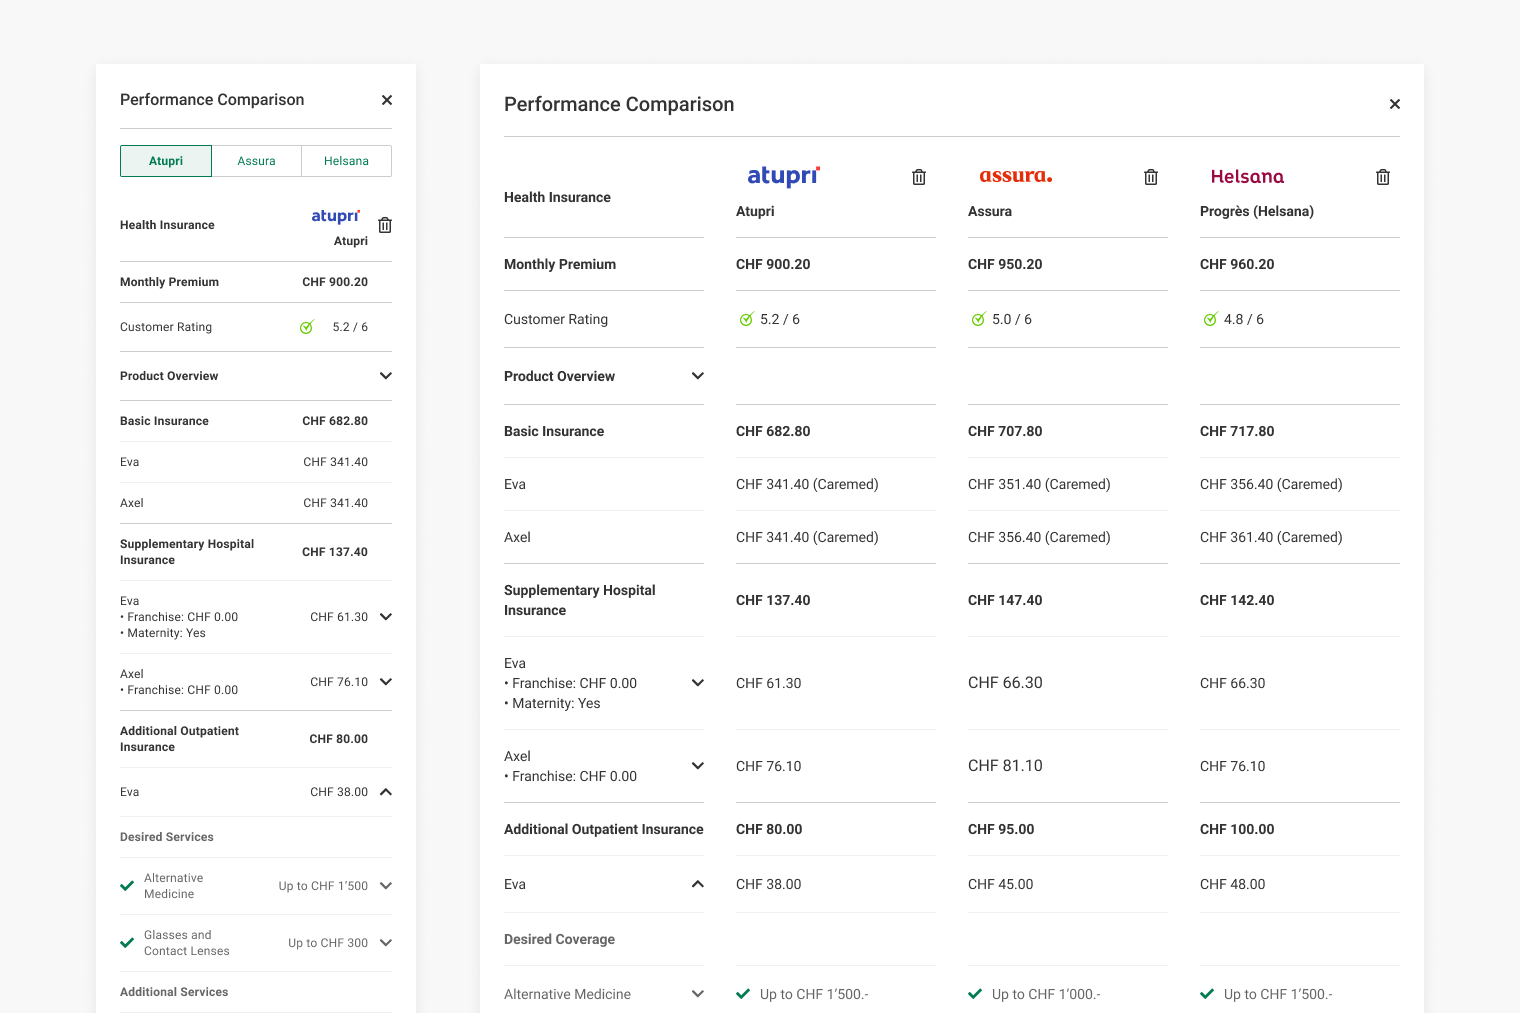Expand Axel CHF 76.10 row in small panel
The width and height of the screenshot is (1520, 1013).
tap(386, 682)
